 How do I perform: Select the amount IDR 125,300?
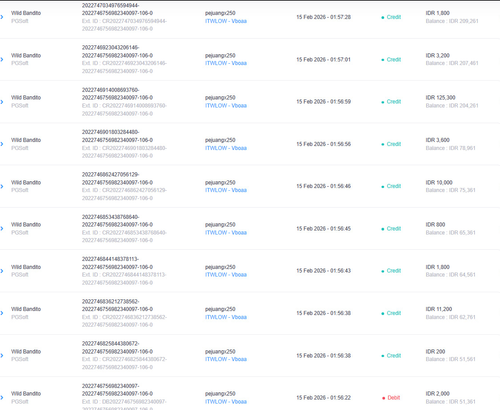coord(440,98)
